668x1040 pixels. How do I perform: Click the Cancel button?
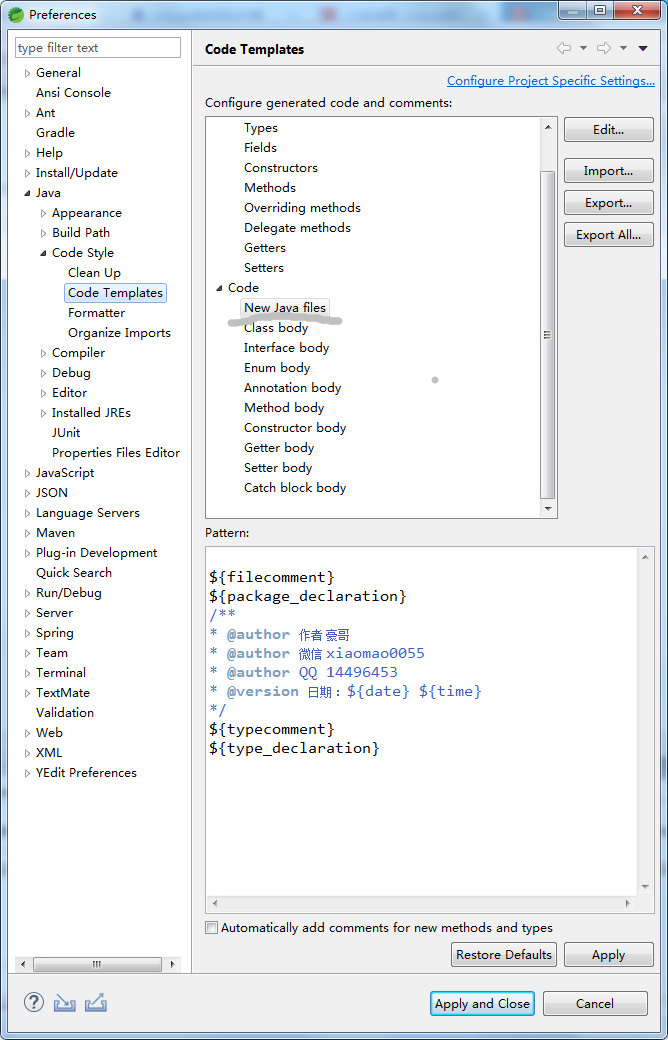[x=595, y=1004]
